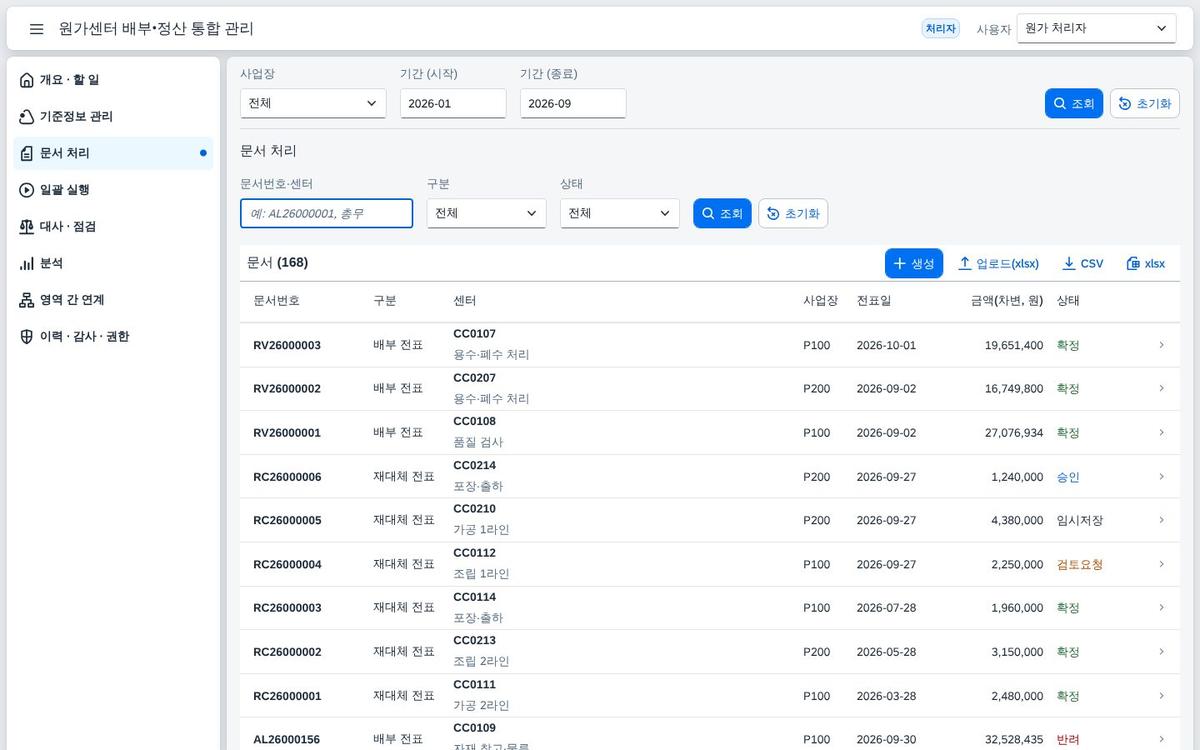The image size is (1200, 750).
Task: Focus the 문서번호·센터 search field
Action: tap(326, 213)
